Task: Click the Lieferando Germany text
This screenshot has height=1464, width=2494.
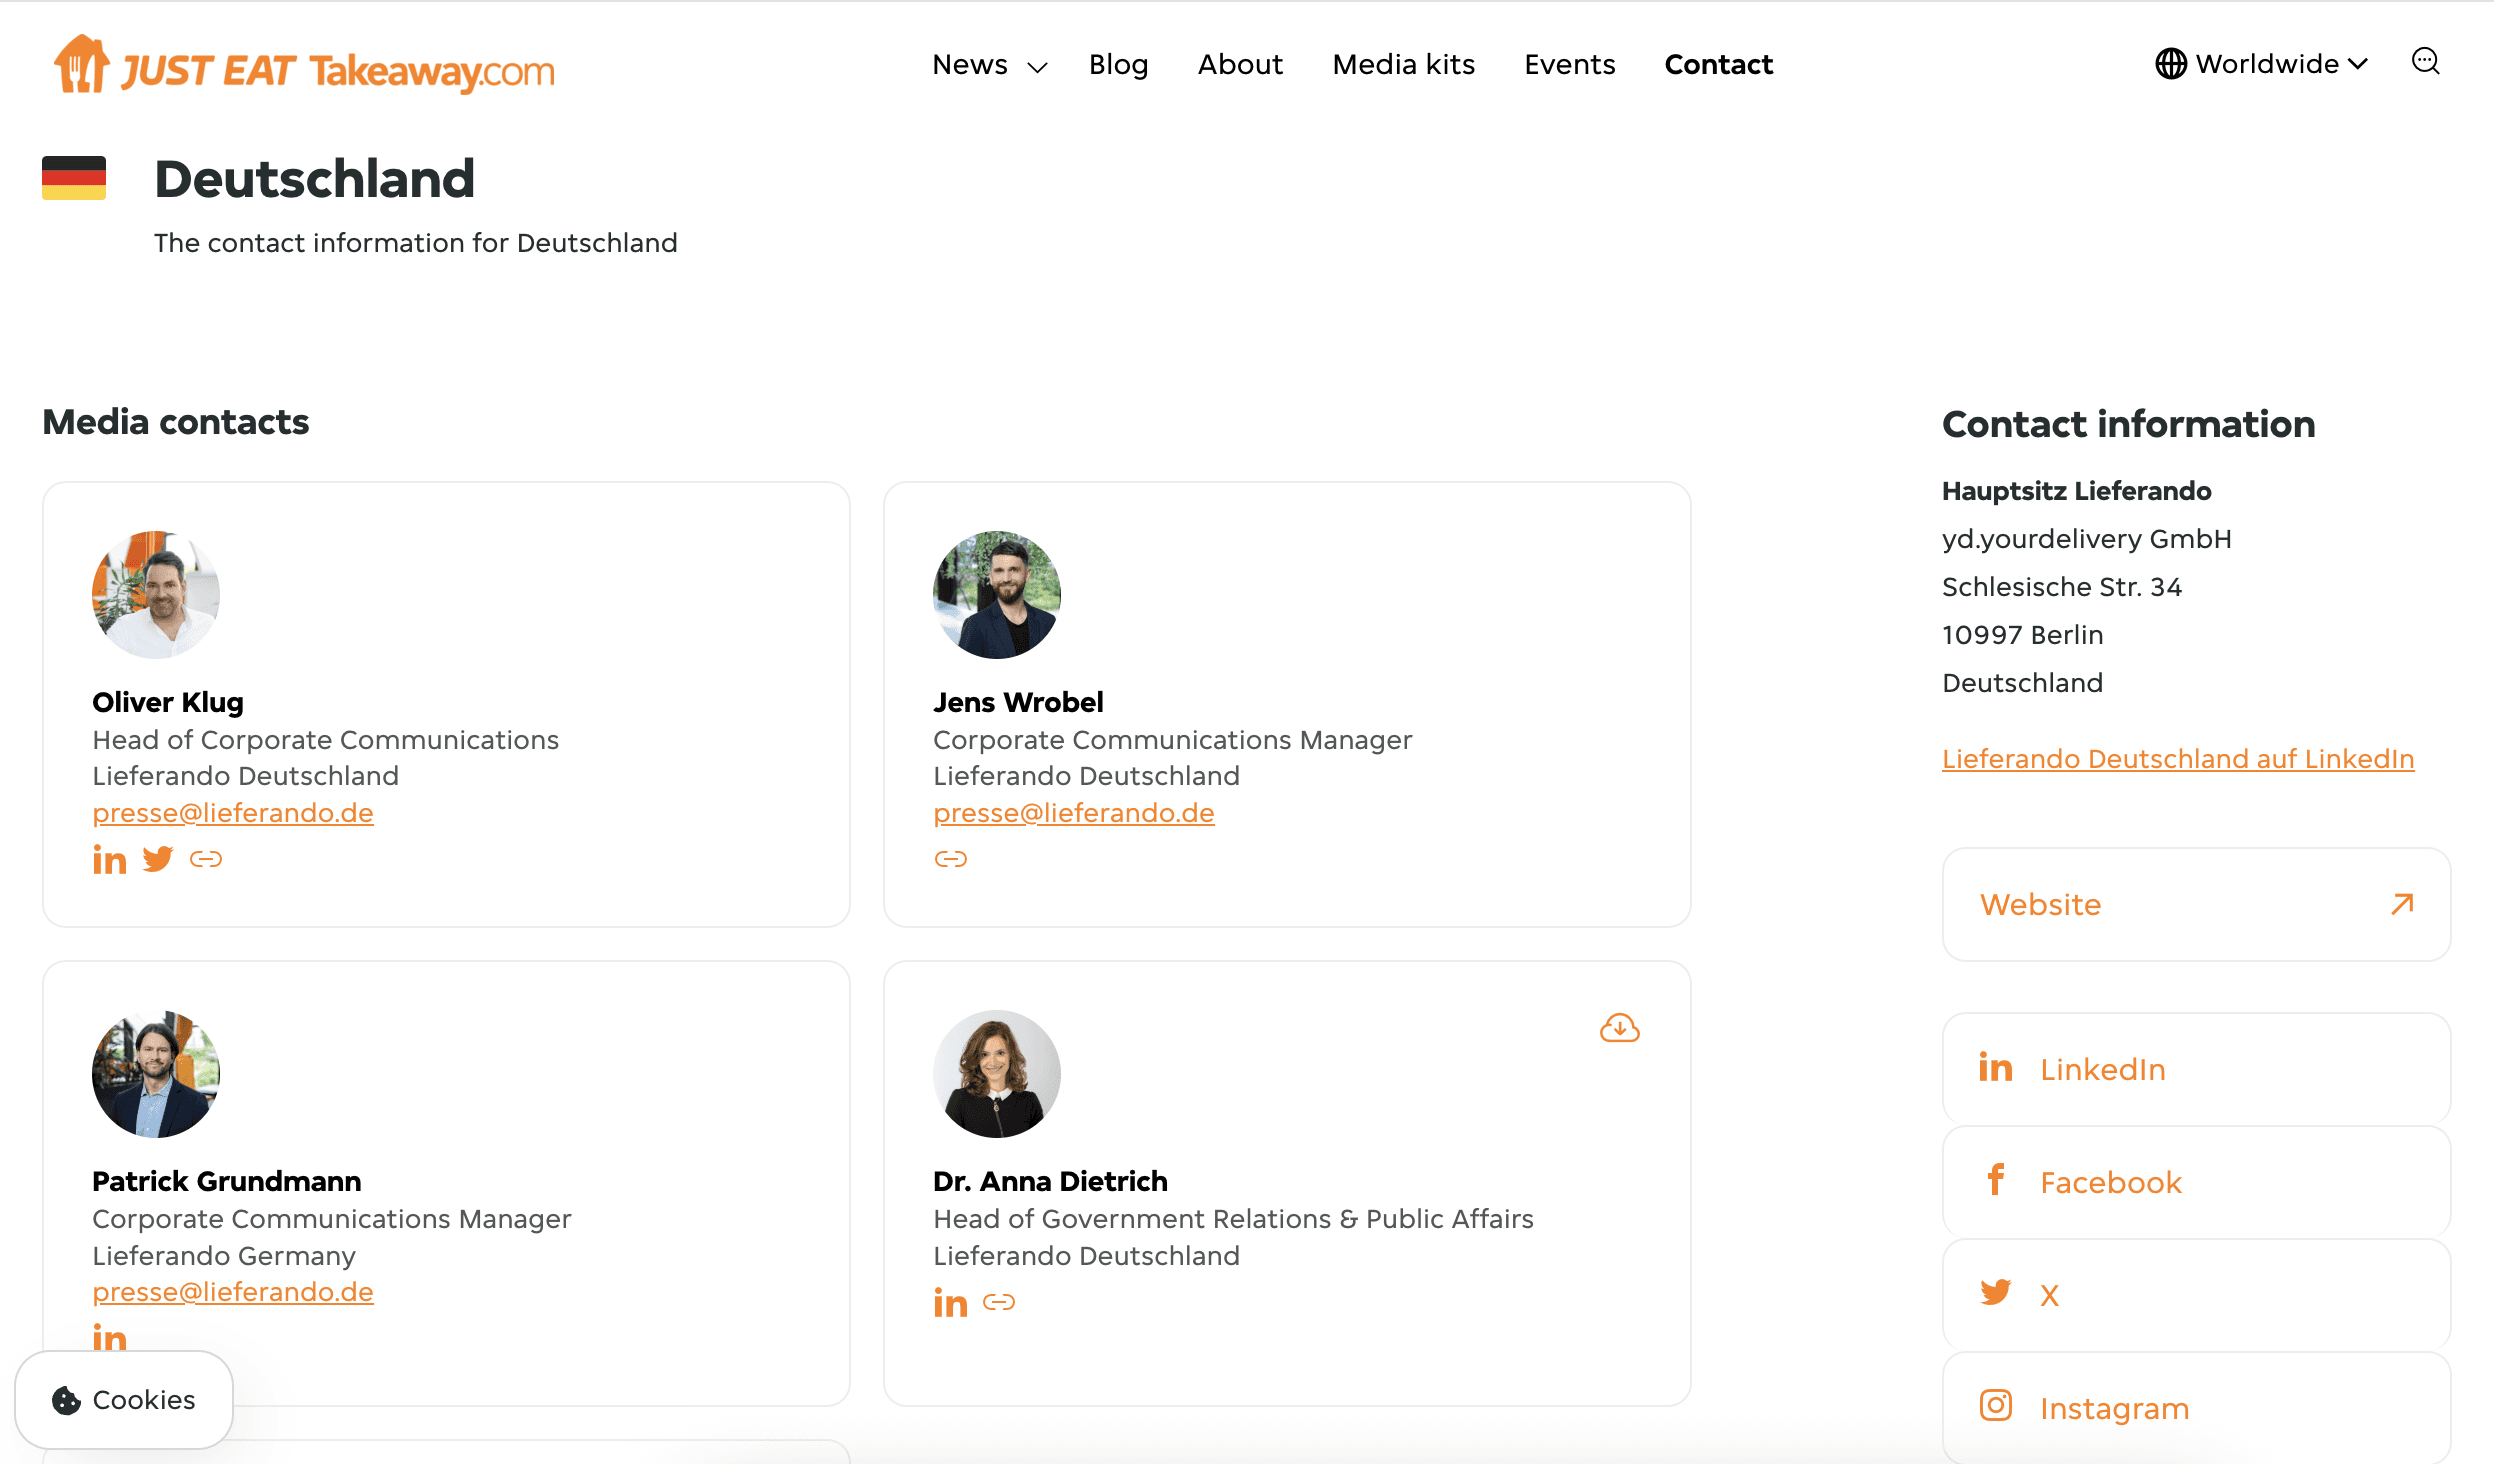Action: (x=224, y=1256)
